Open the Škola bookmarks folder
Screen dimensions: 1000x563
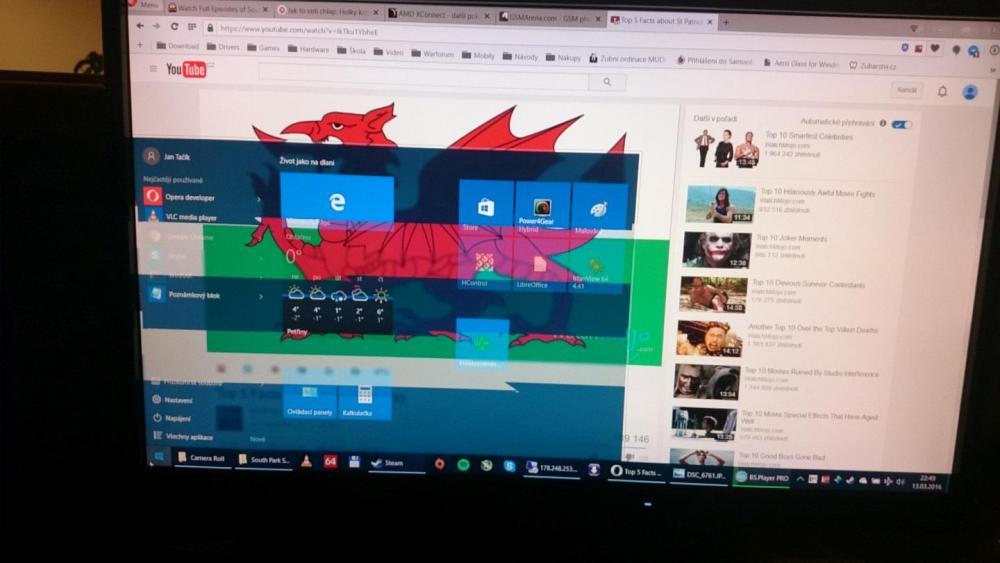pos(351,50)
